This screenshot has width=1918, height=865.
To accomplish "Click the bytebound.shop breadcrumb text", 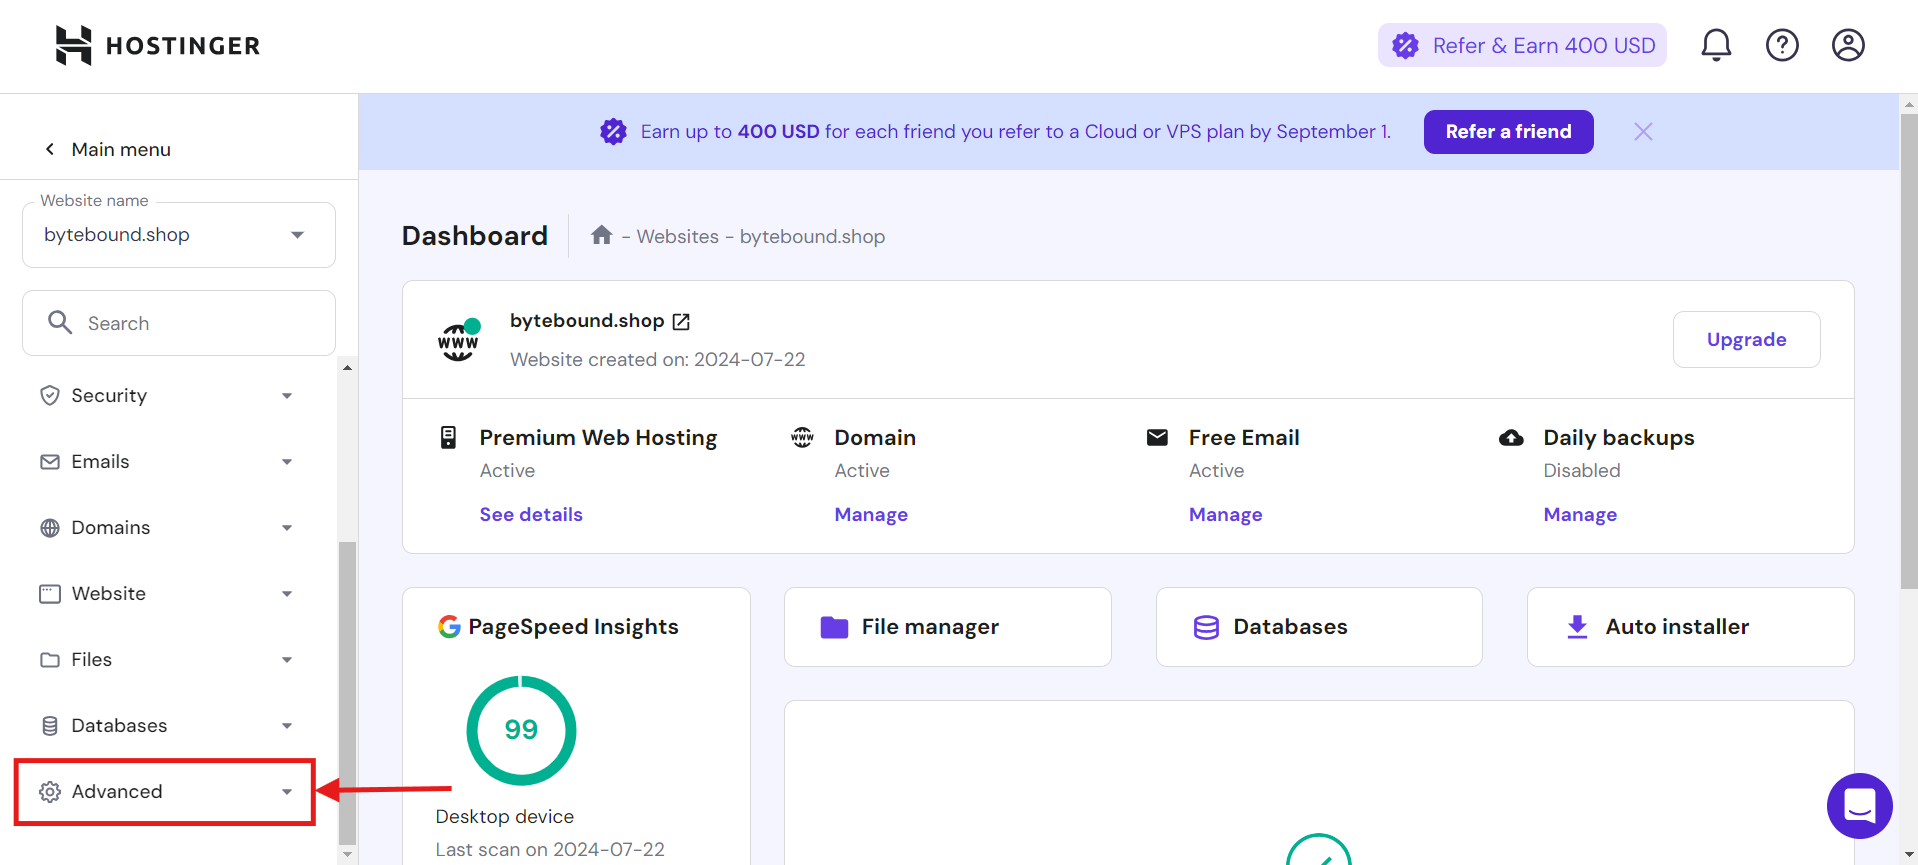I will [812, 236].
